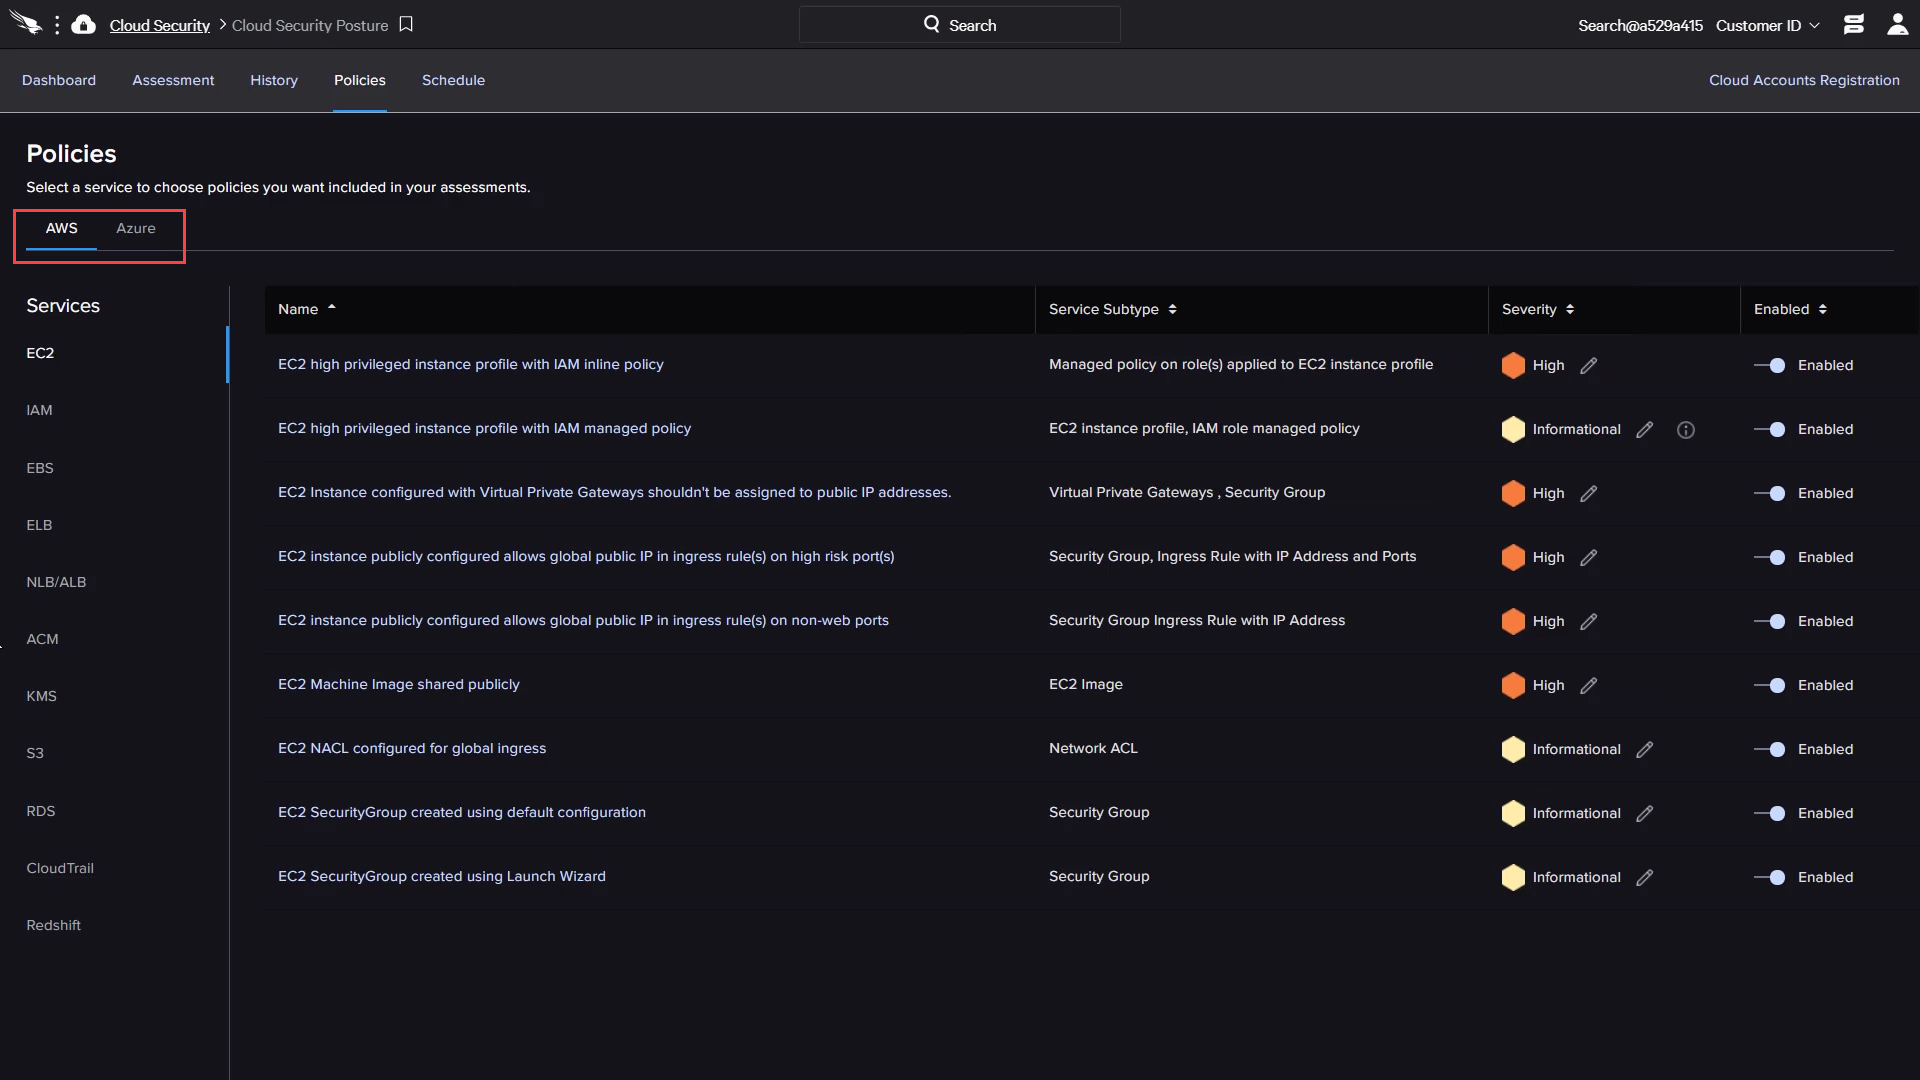Click Informational hexagon for IAM managed policy
1920x1080 pixels.
click(1513, 429)
